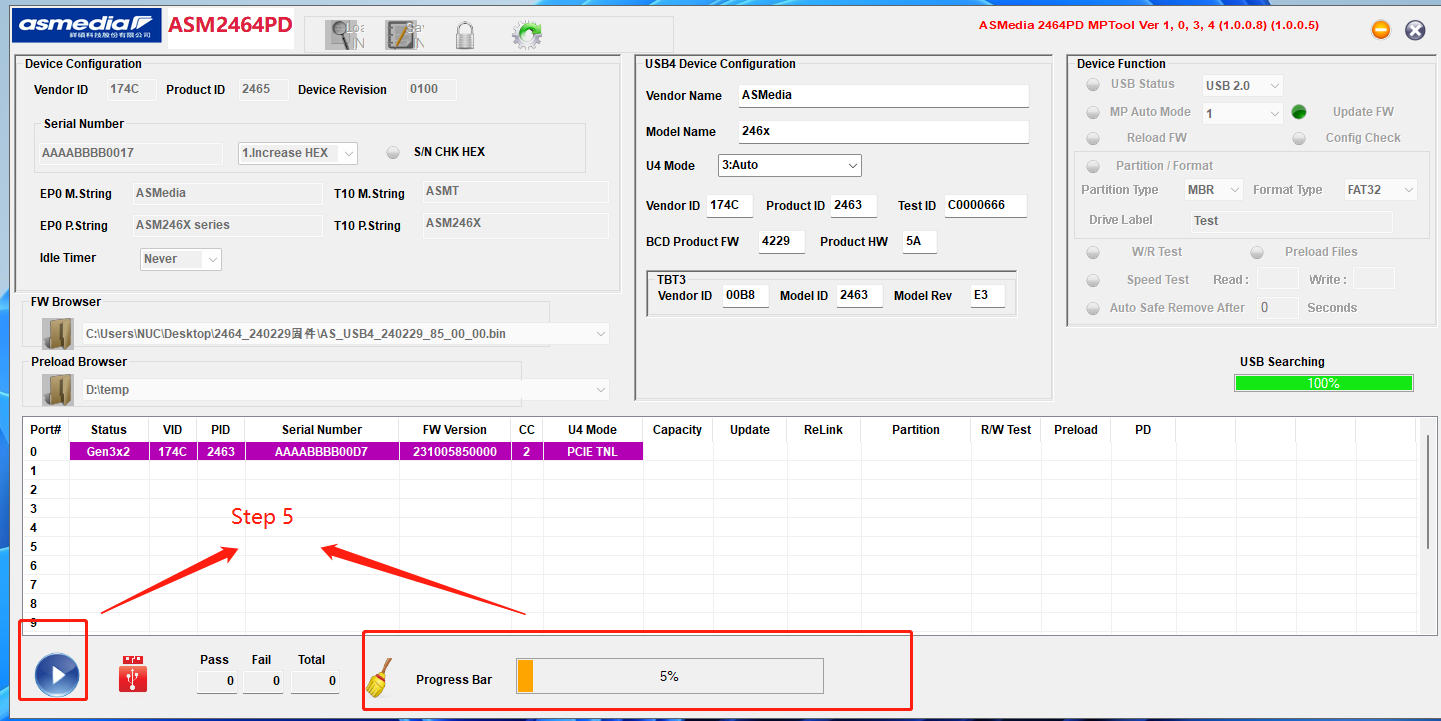The height and width of the screenshot is (721, 1441).
Task: Enable the Preload Files option
Action: point(1258,253)
